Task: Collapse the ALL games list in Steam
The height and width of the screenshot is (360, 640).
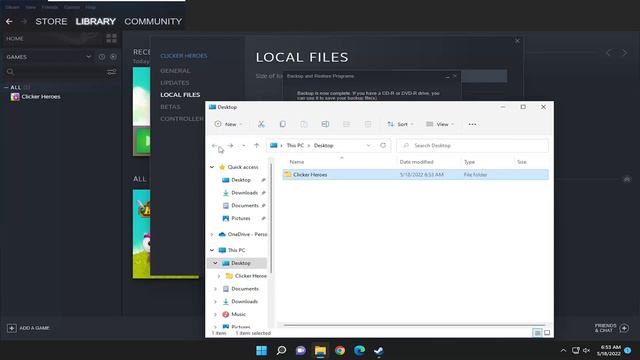Action: point(6,87)
